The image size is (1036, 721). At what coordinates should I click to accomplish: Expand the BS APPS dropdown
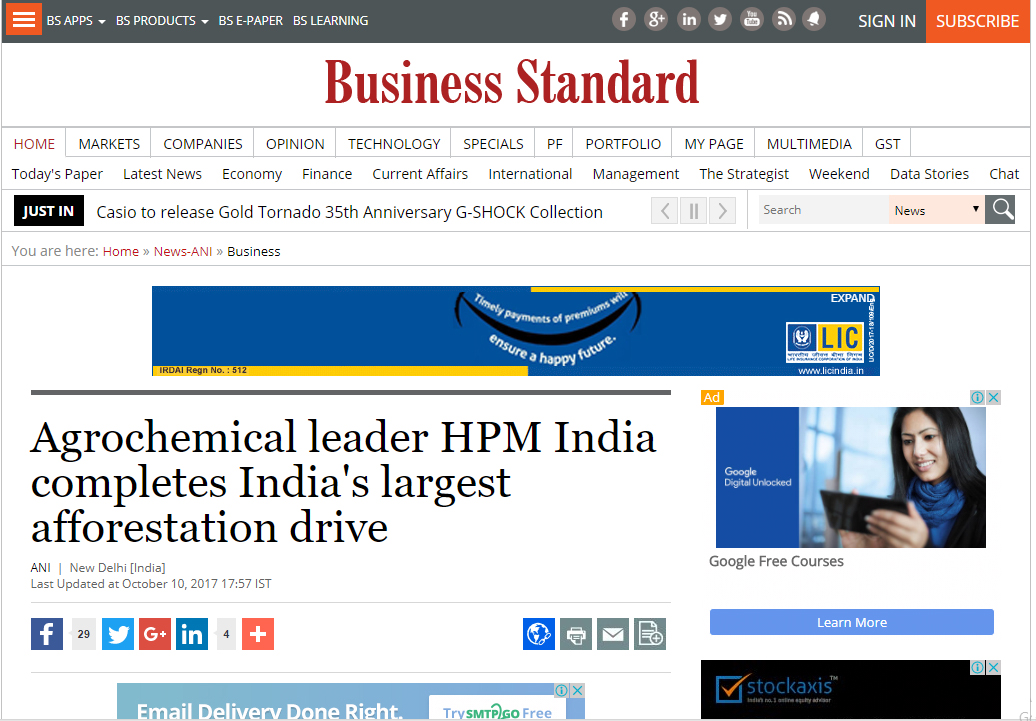(76, 20)
